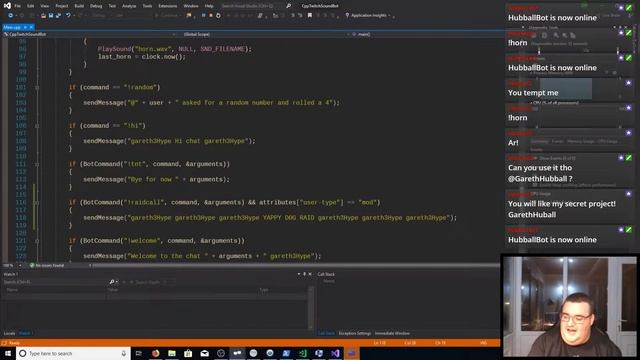This screenshot has width=640, height=360.
Task: Collapse the !hi if block
Action: [x=37, y=126]
